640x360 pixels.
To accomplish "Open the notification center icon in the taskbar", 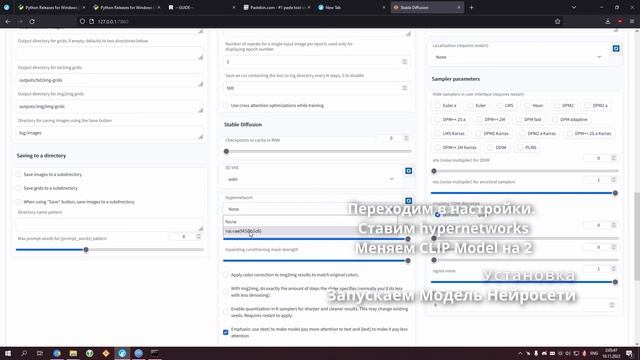I will (629, 353).
